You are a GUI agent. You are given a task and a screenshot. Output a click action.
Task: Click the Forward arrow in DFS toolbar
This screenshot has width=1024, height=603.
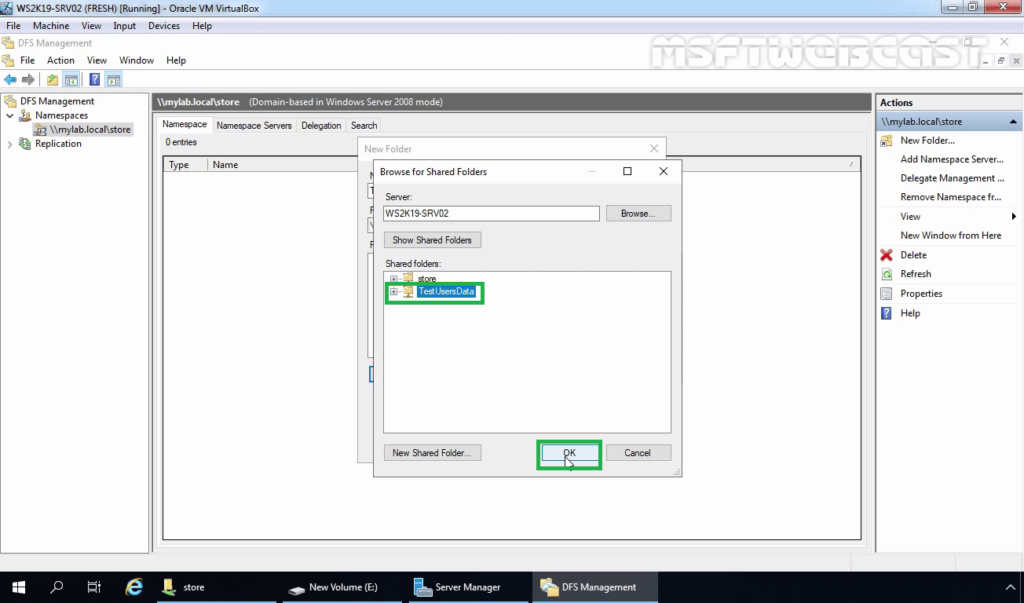28,80
